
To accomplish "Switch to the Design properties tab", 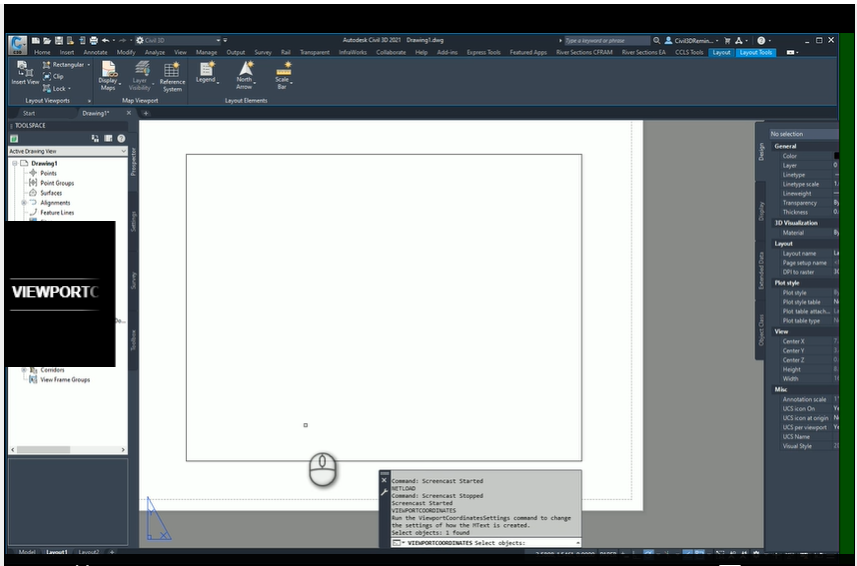I will 761,152.
